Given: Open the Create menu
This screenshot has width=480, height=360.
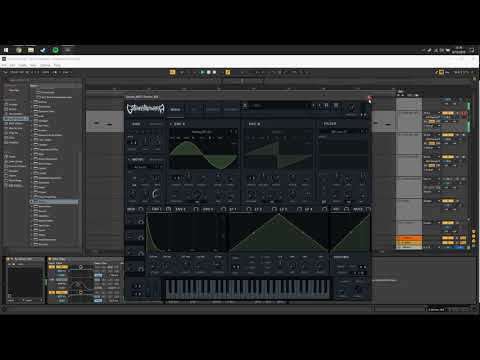Looking at the screenshot, I should click(x=23, y=65).
